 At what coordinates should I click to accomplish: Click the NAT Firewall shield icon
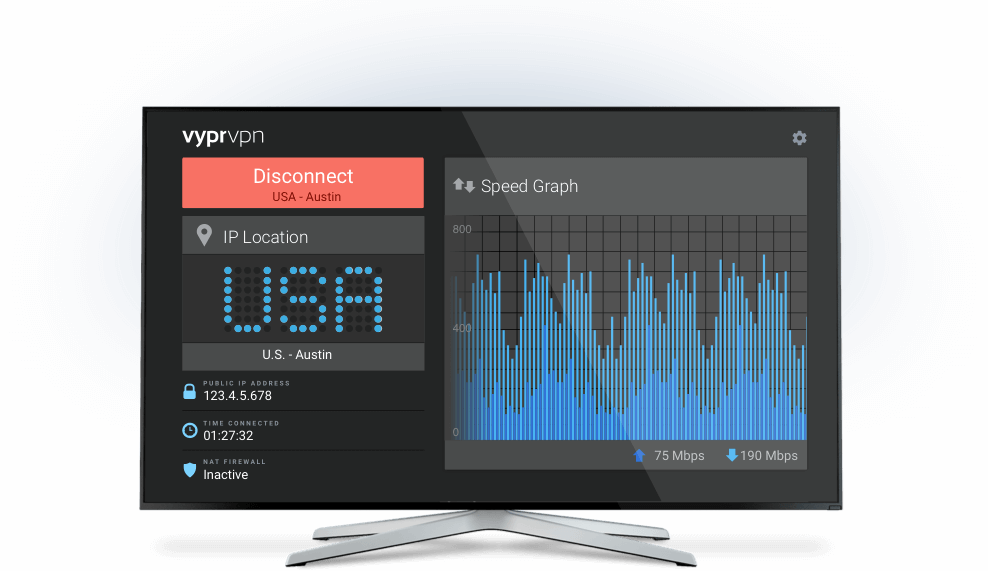coord(190,470)
